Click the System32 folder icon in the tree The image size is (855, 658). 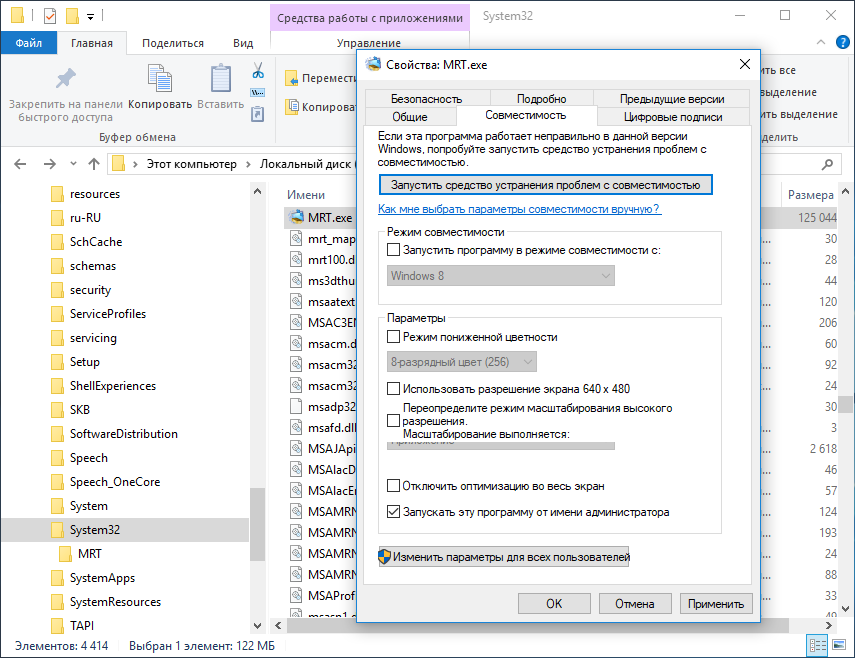coord(57,529)
